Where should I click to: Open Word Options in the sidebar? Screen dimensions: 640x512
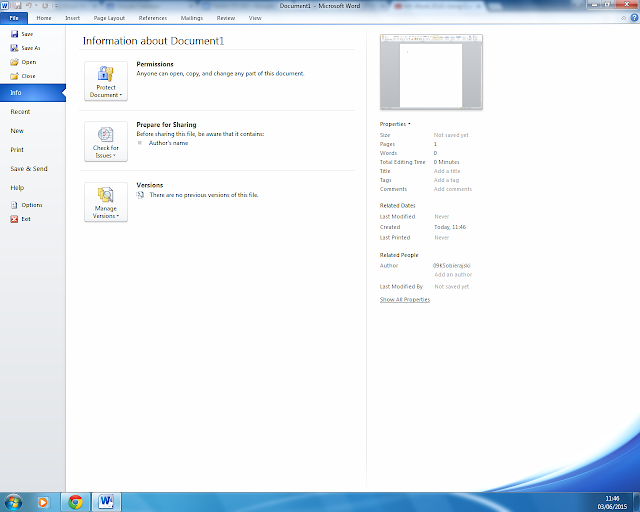click(26, 205)
